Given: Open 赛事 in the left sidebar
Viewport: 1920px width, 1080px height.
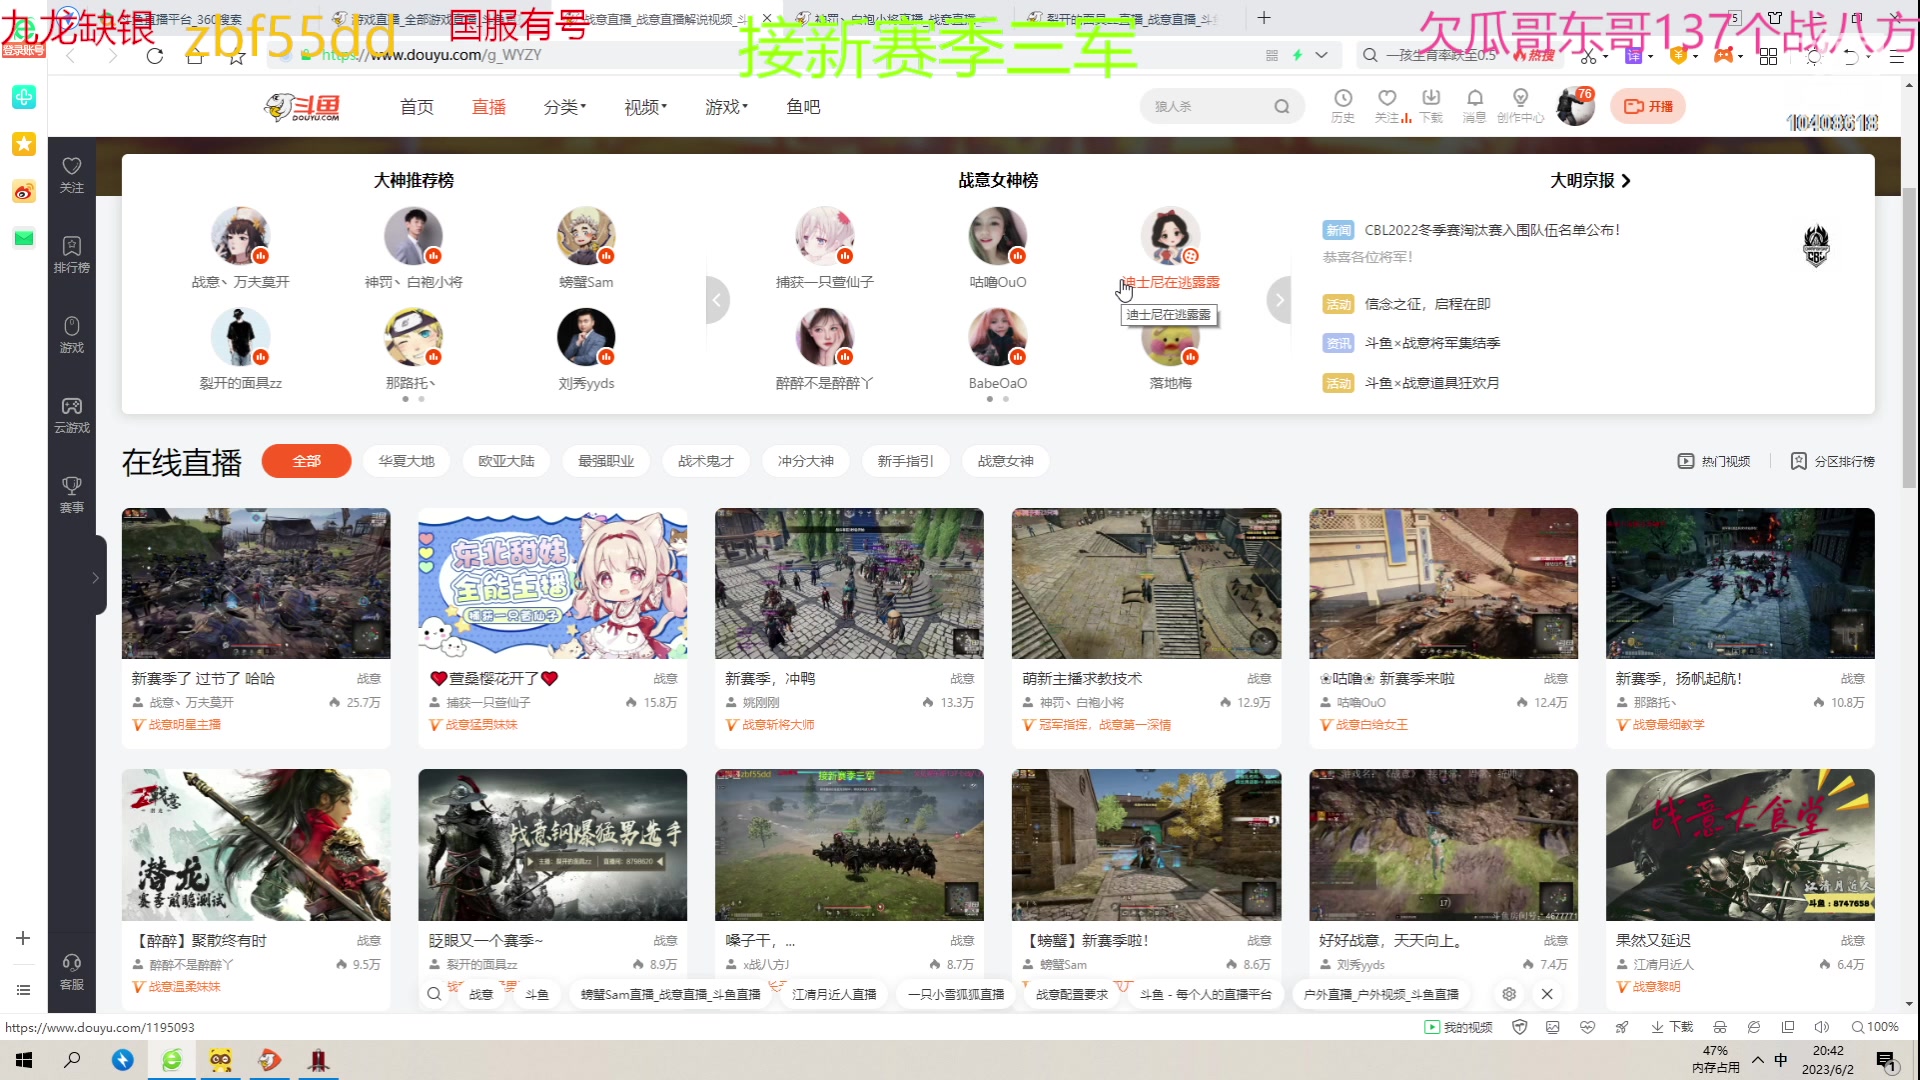Looking at the screenshot, I should click(x=71, y=494).
